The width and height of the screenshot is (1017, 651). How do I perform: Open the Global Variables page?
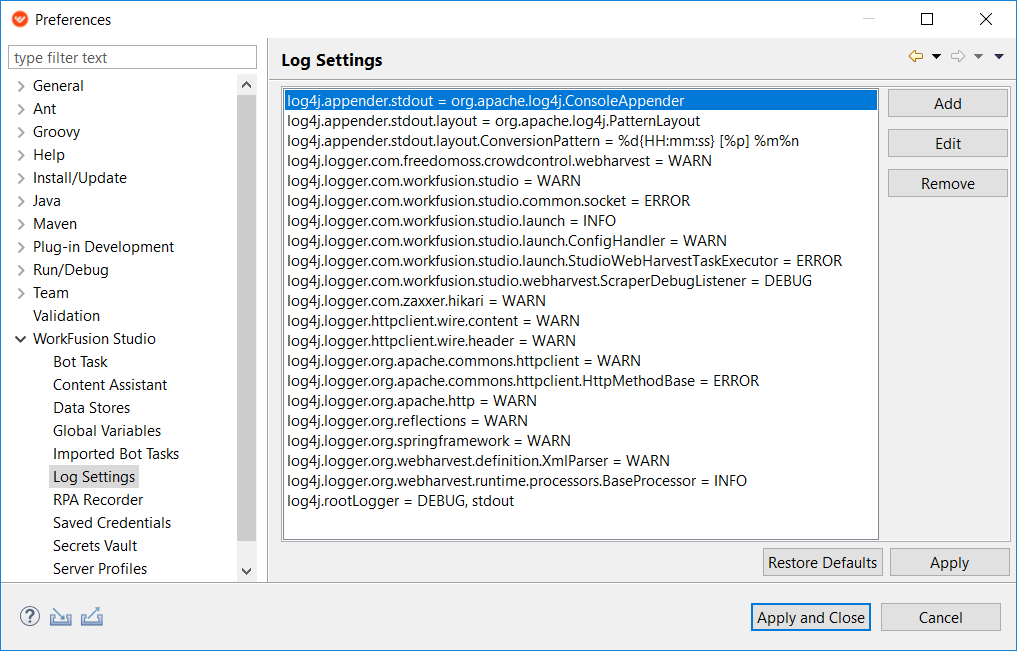tap(107, 431)
